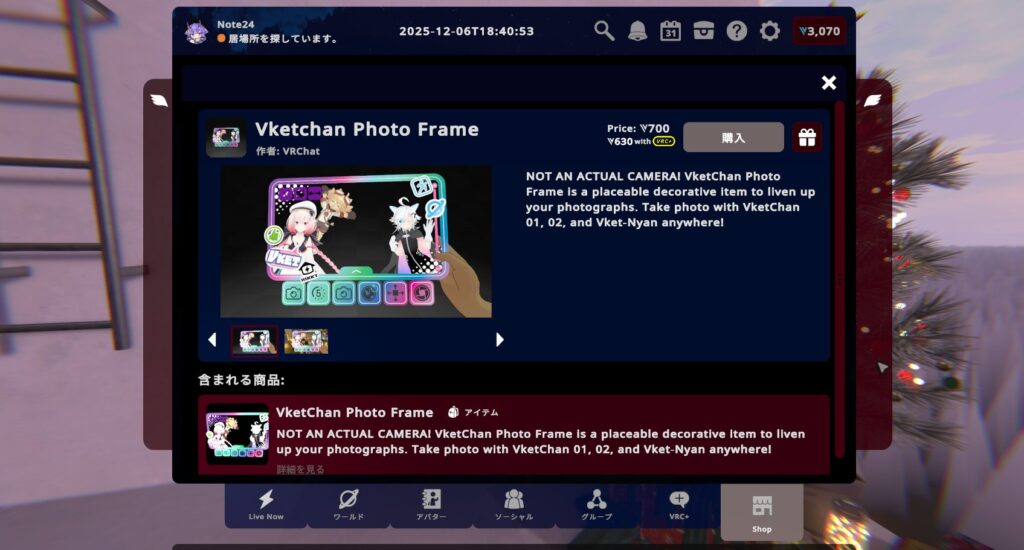Click the 3,070 credits balance
This screenshot has width=1024, height=550.
(820, 31)
